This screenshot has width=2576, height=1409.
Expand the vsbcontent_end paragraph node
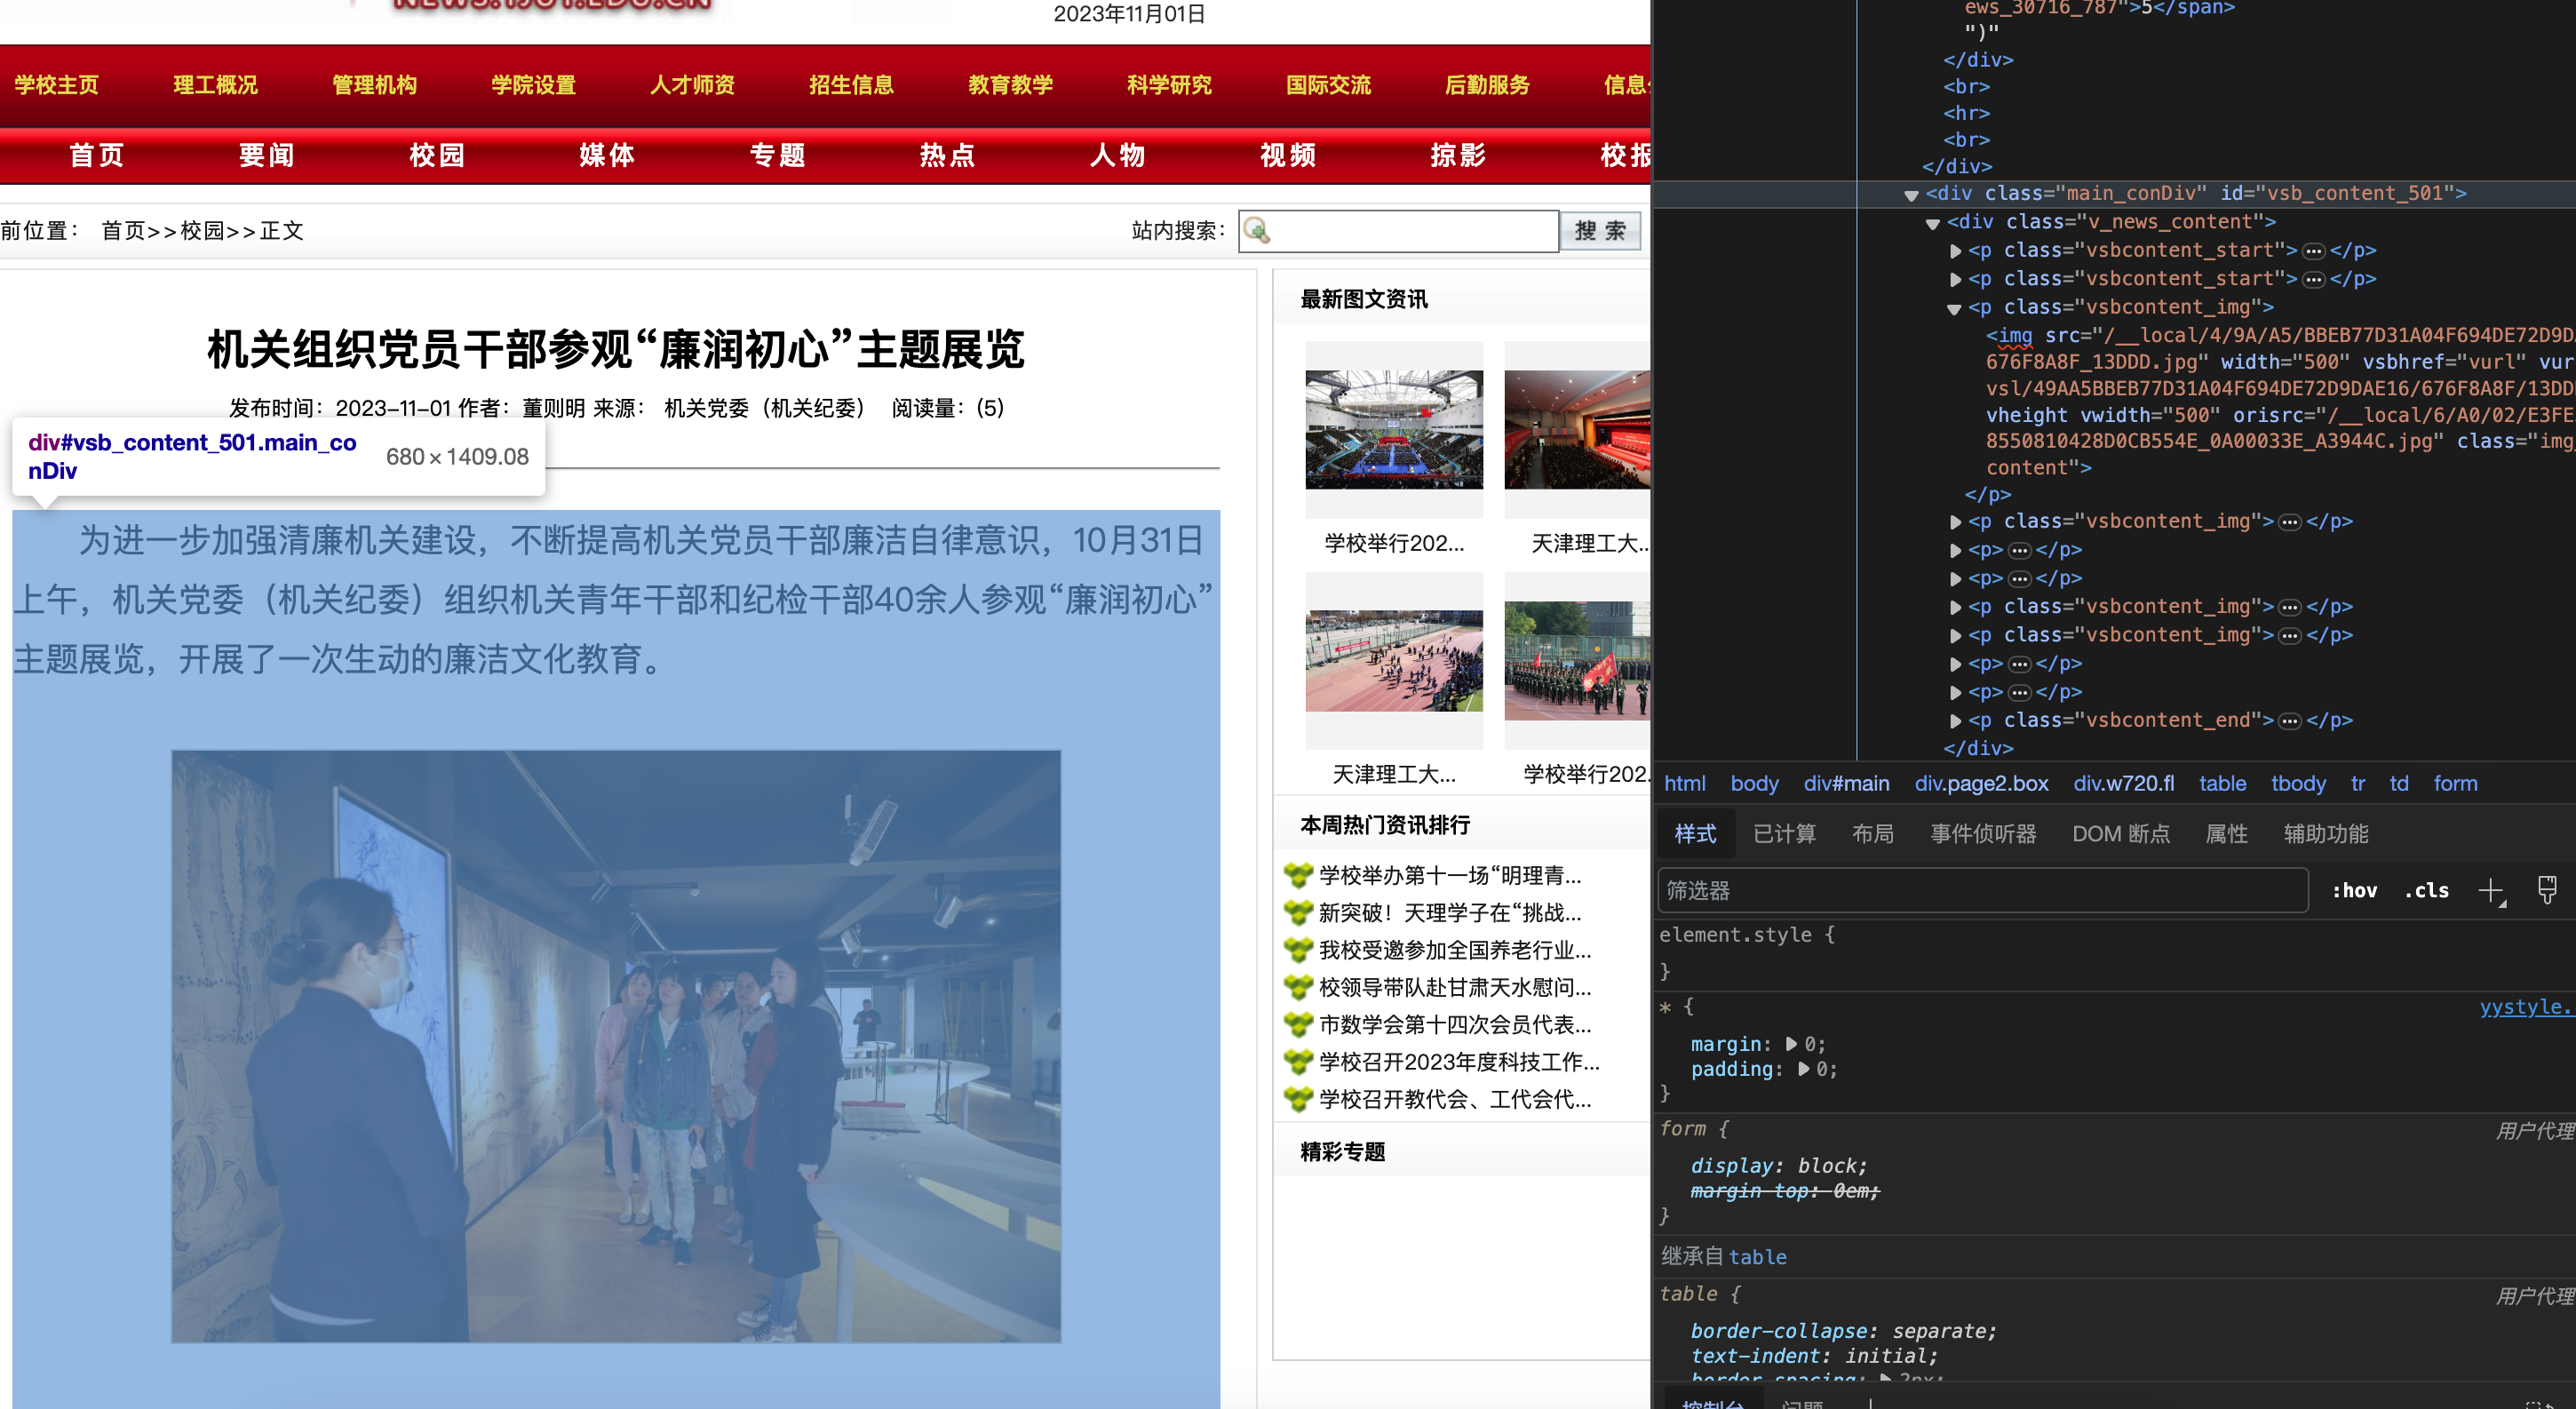(x=1955, y=721)
